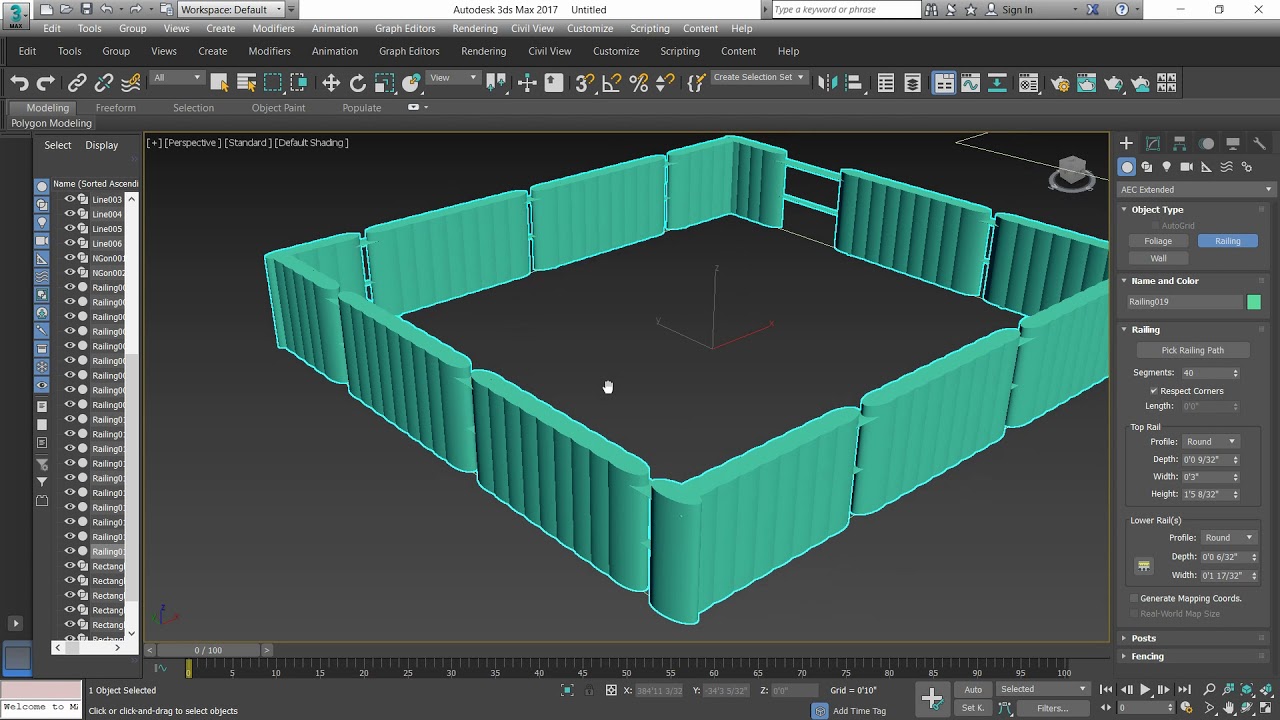Select the Select and Rotate tool

(358, 83)
